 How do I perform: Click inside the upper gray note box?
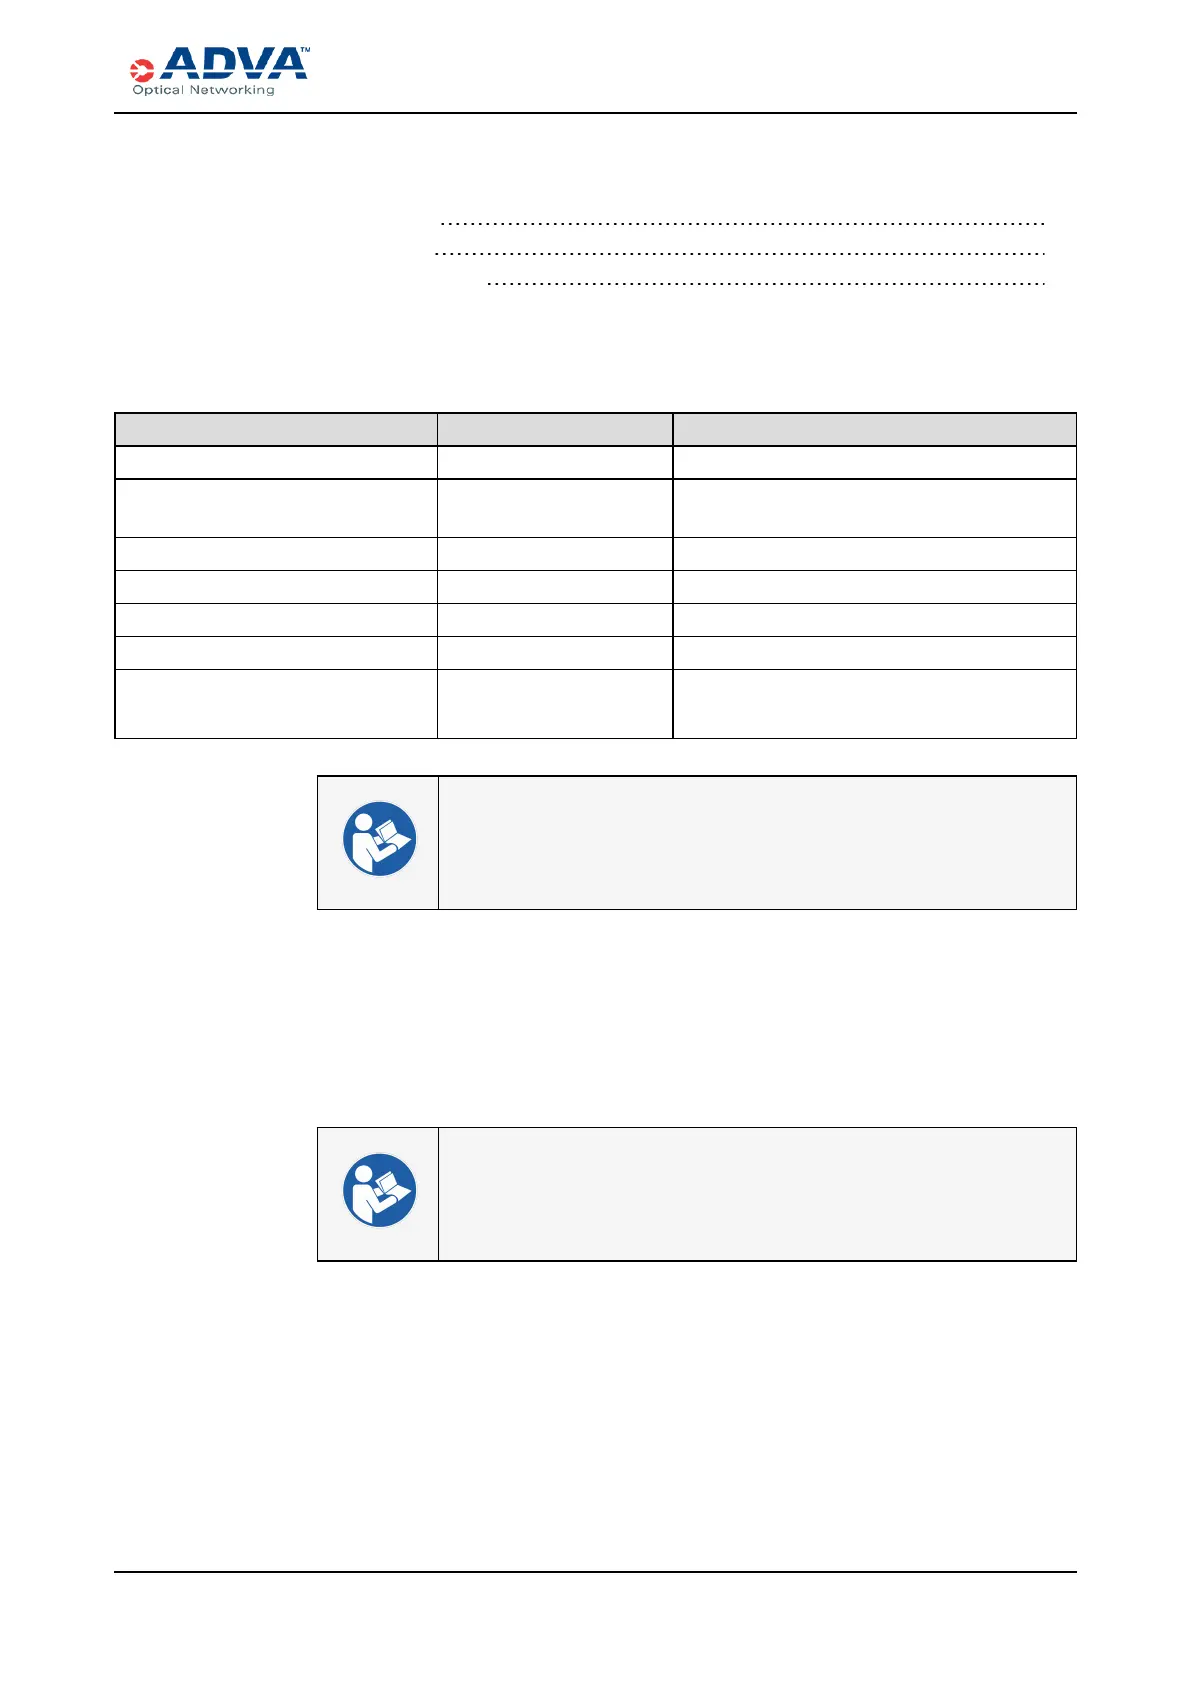tap(757, 842)
